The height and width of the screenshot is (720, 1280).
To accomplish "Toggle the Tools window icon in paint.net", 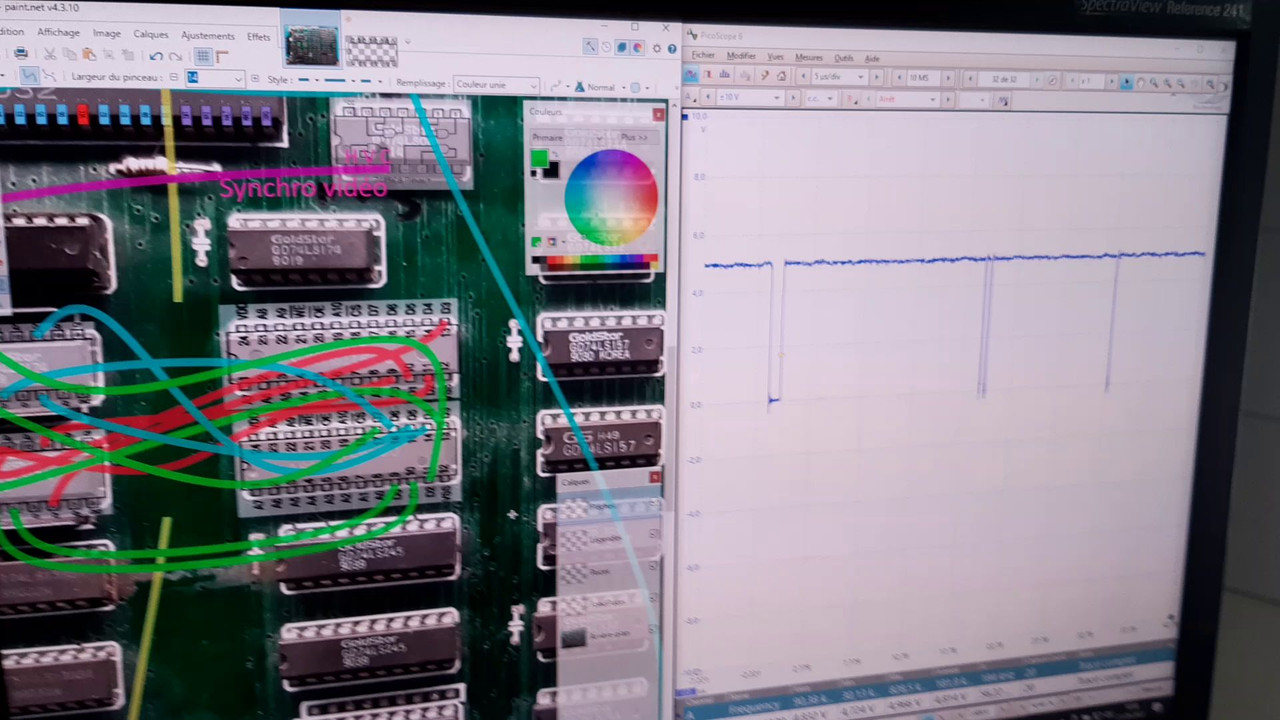I will coord(590,46).
